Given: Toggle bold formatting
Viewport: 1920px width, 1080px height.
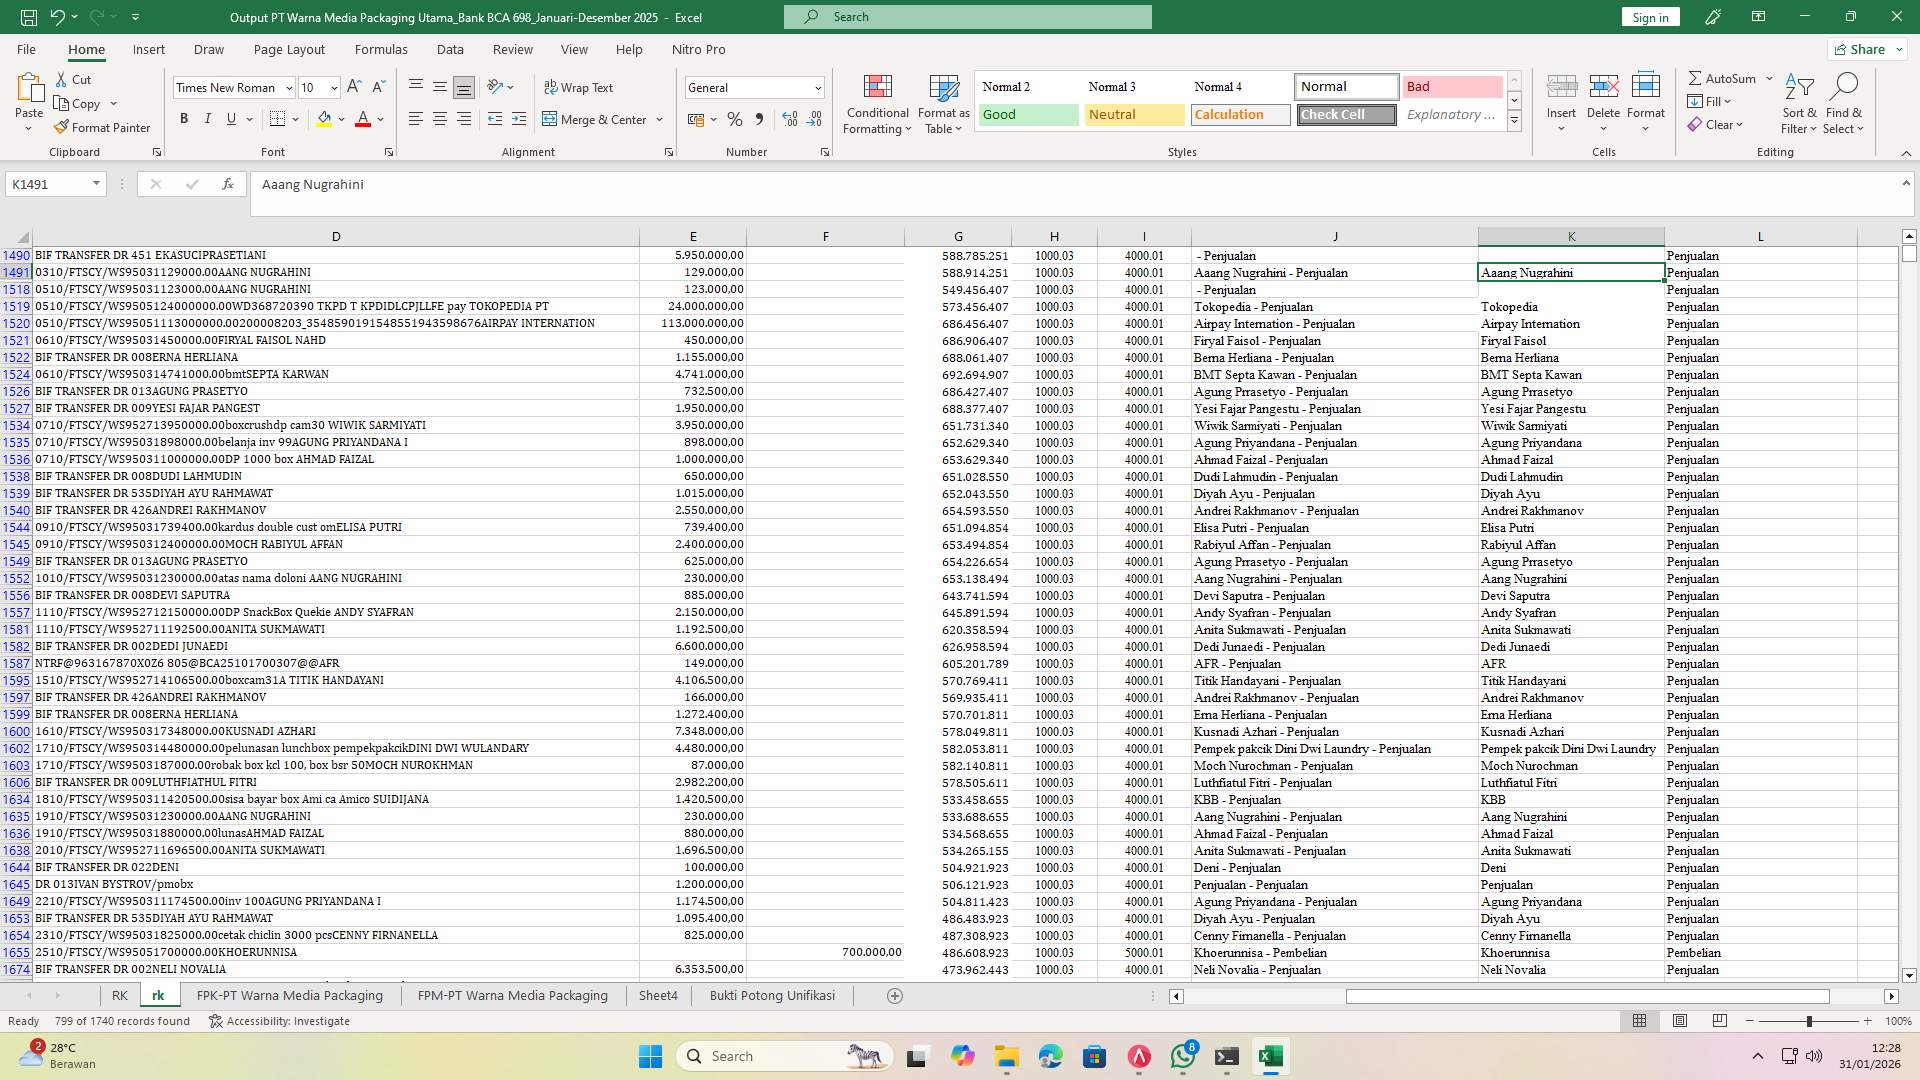Looking at the screenshot, I should click(x=184, y=119).
